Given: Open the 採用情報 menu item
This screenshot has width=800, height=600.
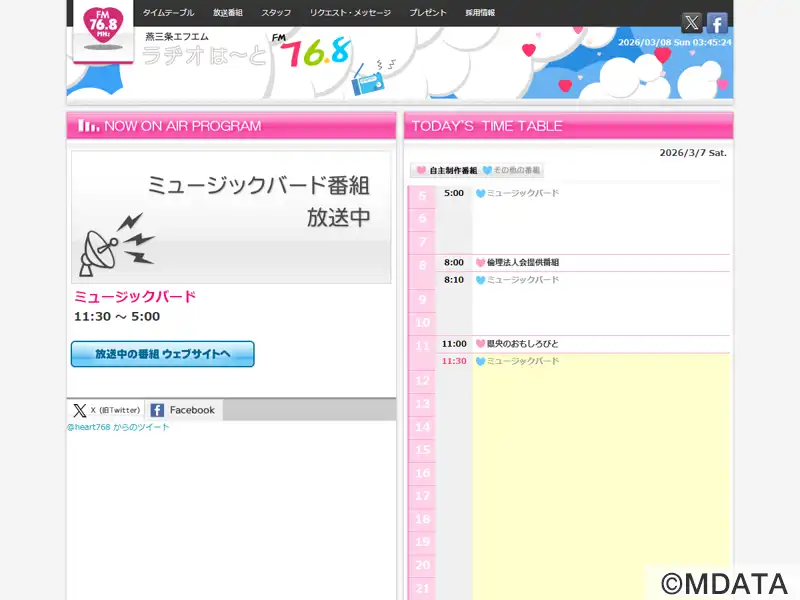Looking at the screenshot, I should click(x=480, y=13).
